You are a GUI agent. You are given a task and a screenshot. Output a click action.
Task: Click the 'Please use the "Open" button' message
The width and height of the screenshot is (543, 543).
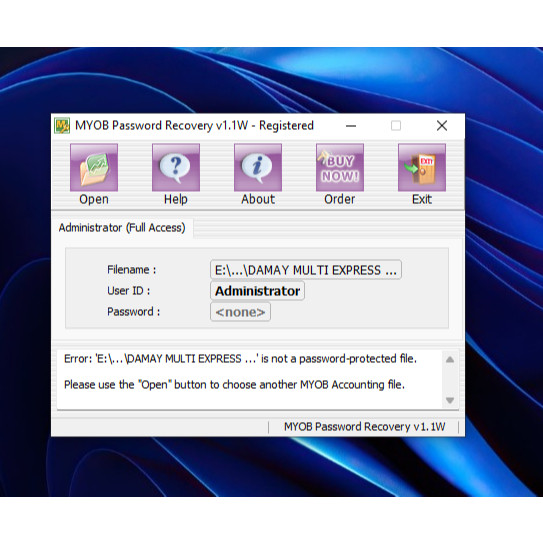click(234, 385)
